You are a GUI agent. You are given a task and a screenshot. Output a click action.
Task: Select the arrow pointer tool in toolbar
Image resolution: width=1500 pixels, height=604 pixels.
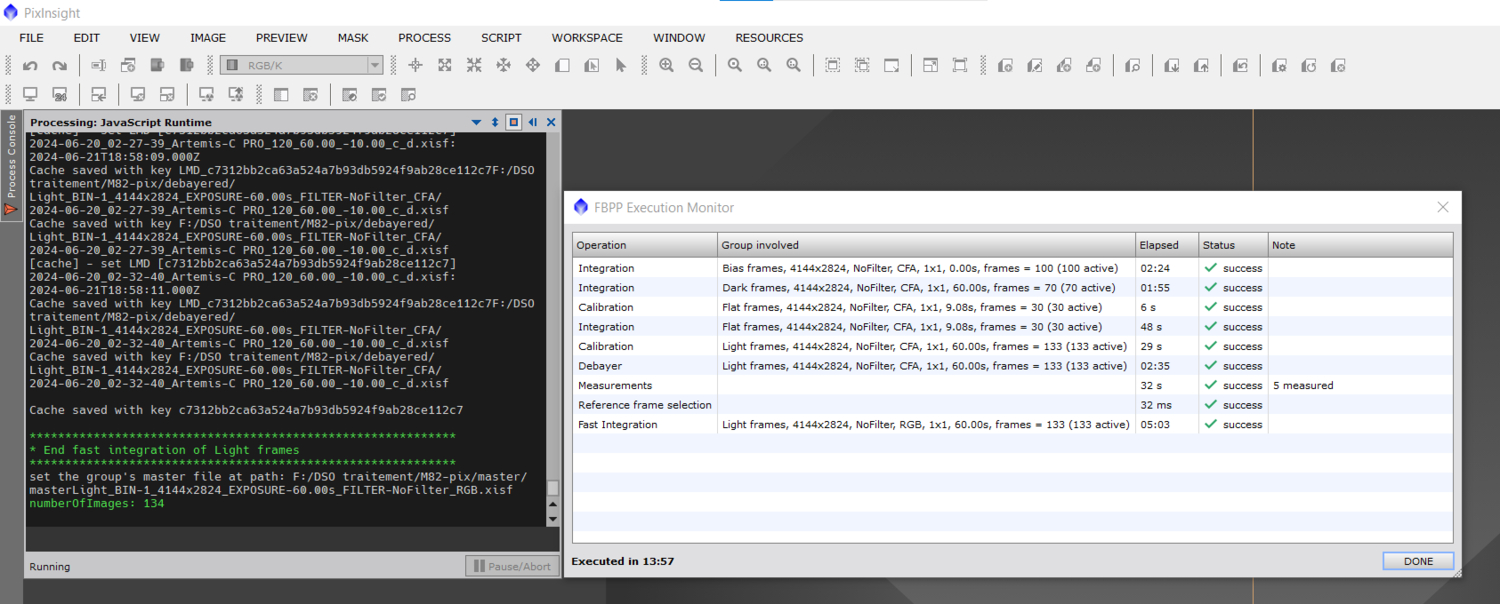coord(621,66)
